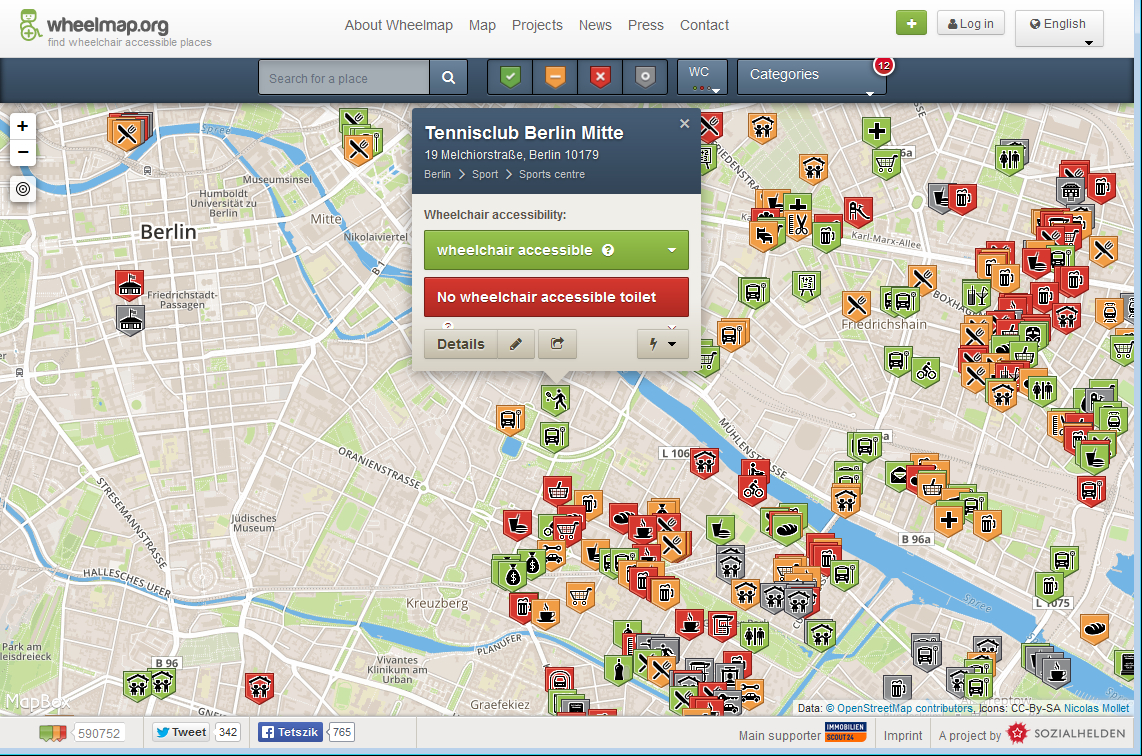This screenshot has height=756, width=1142.
Task: Open Details for Tennisclub Berlin Mitte
Action: click(461, 344)
